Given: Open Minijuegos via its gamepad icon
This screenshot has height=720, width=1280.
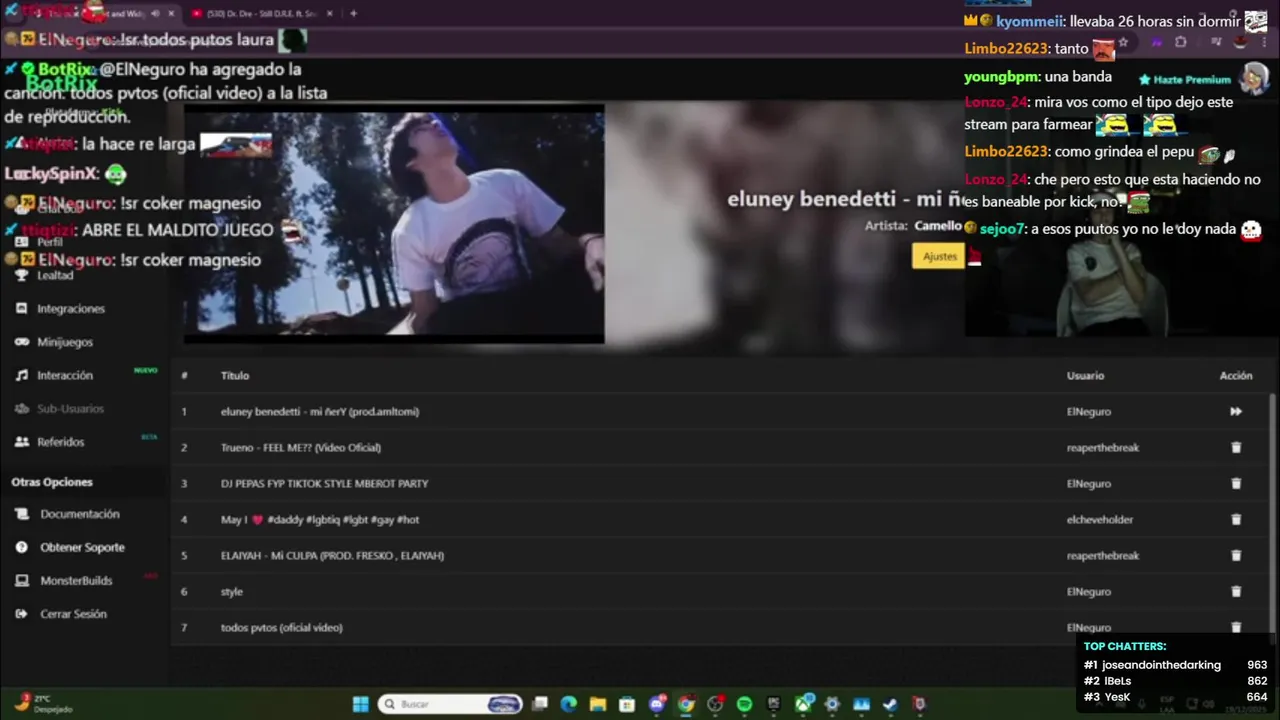Looking at the screenshot, I should tap(21, 342).
